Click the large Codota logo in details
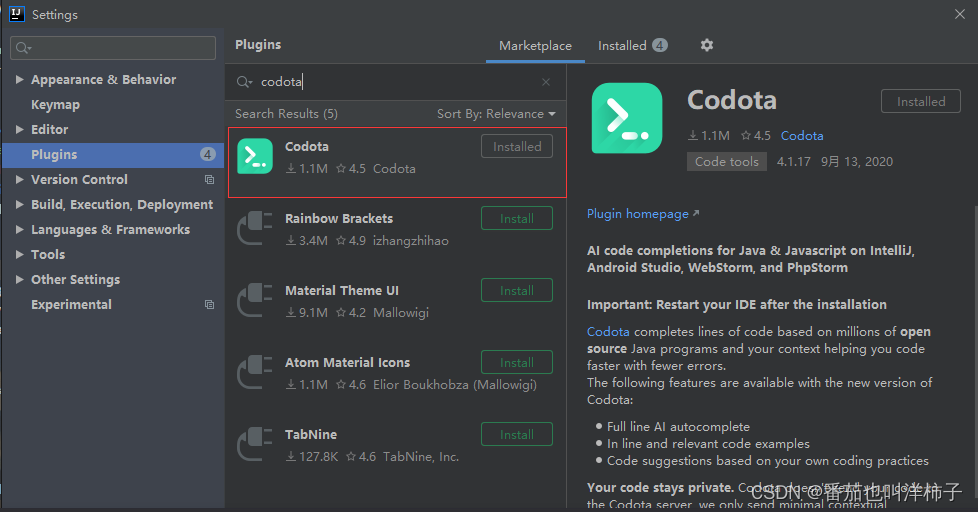The width and height of the screenshot is (978, 512). pyautogui.click(x=627, y=118)
